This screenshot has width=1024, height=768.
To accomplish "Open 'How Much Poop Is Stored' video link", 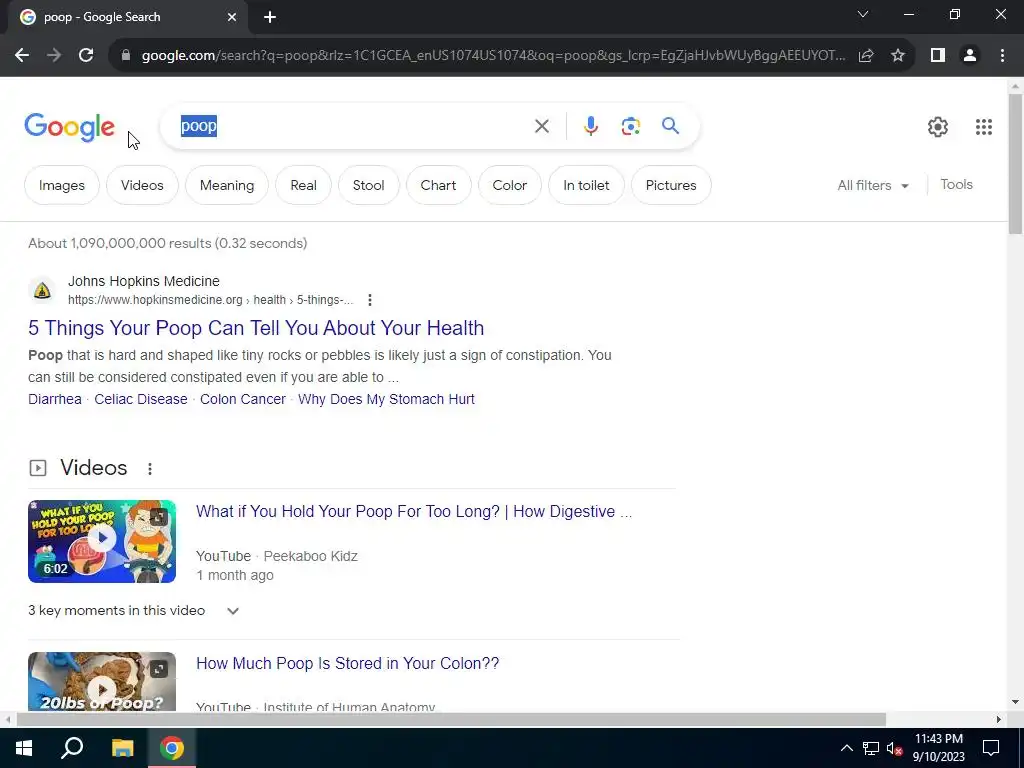I will tap(347, 664).
